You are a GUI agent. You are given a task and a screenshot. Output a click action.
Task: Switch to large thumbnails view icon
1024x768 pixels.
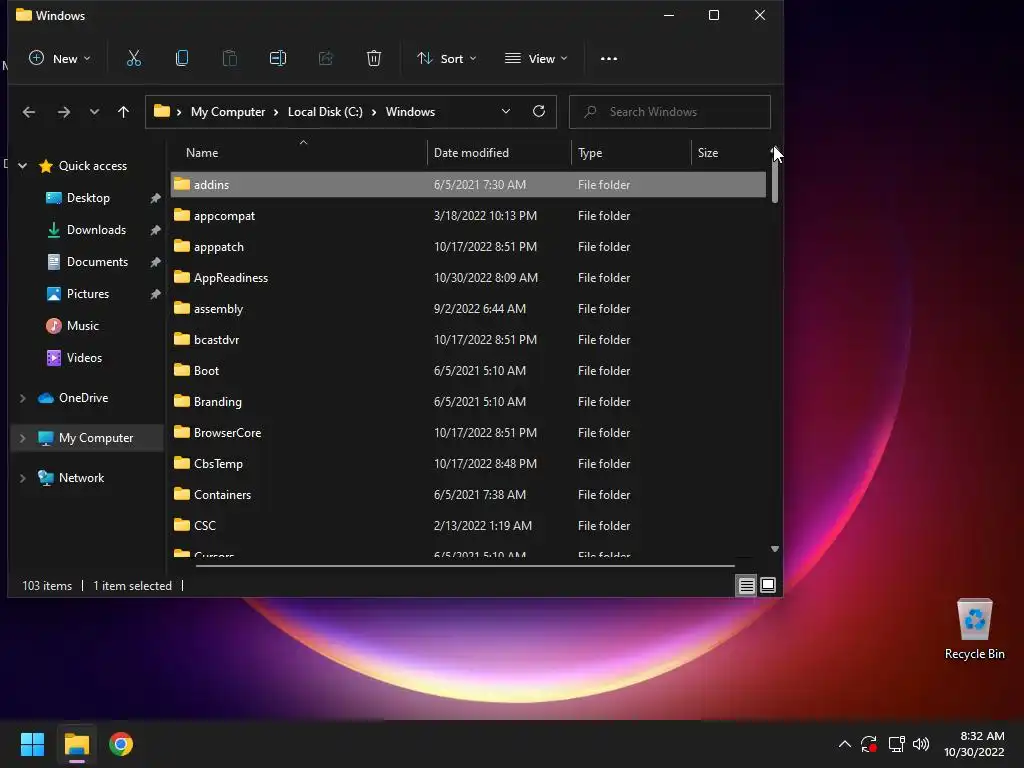(x=768, y=586)
